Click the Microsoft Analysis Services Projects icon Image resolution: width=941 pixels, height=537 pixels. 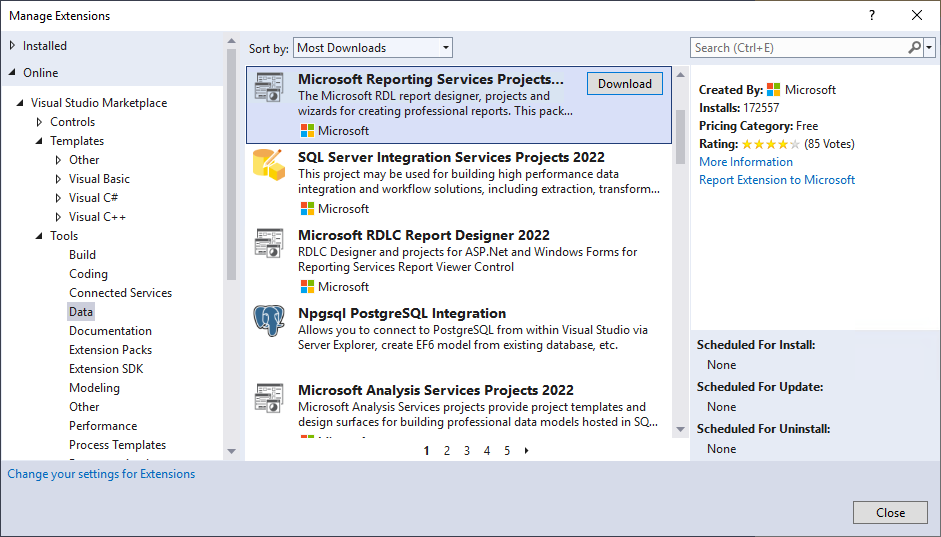(268, 398)
